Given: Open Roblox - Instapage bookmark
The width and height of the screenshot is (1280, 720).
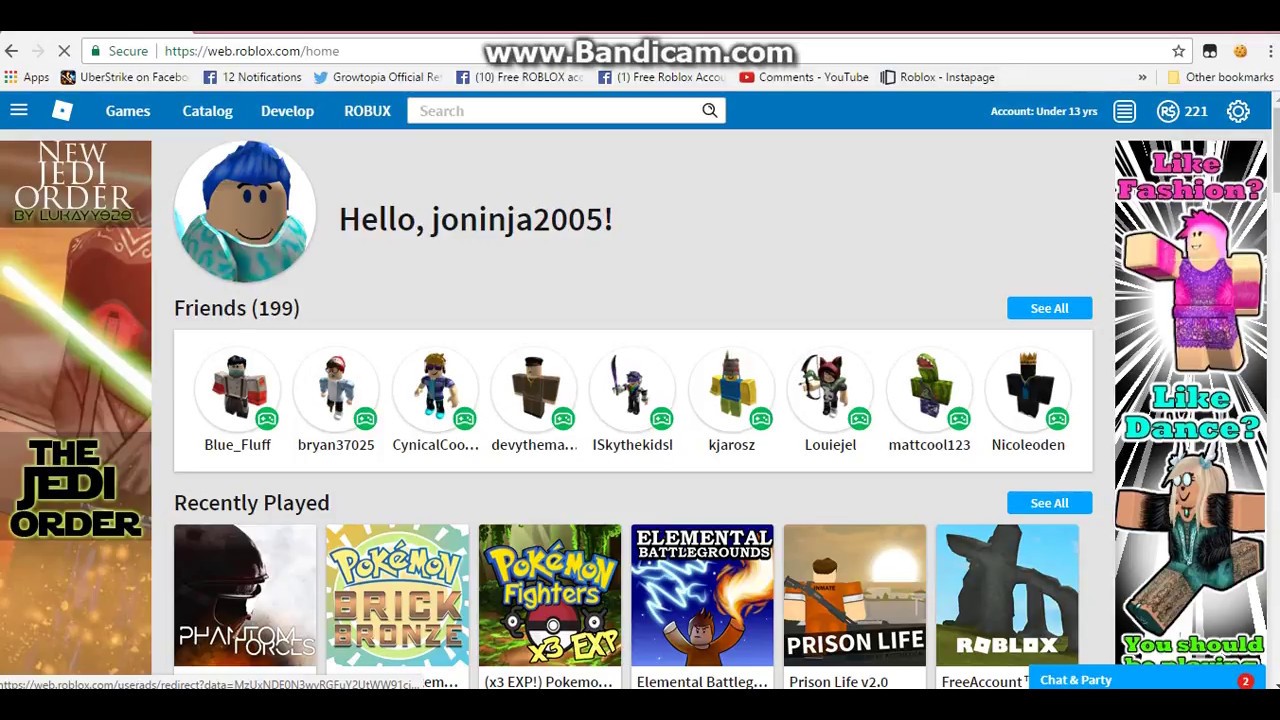Looking at the screenshot, I should 938,77.
